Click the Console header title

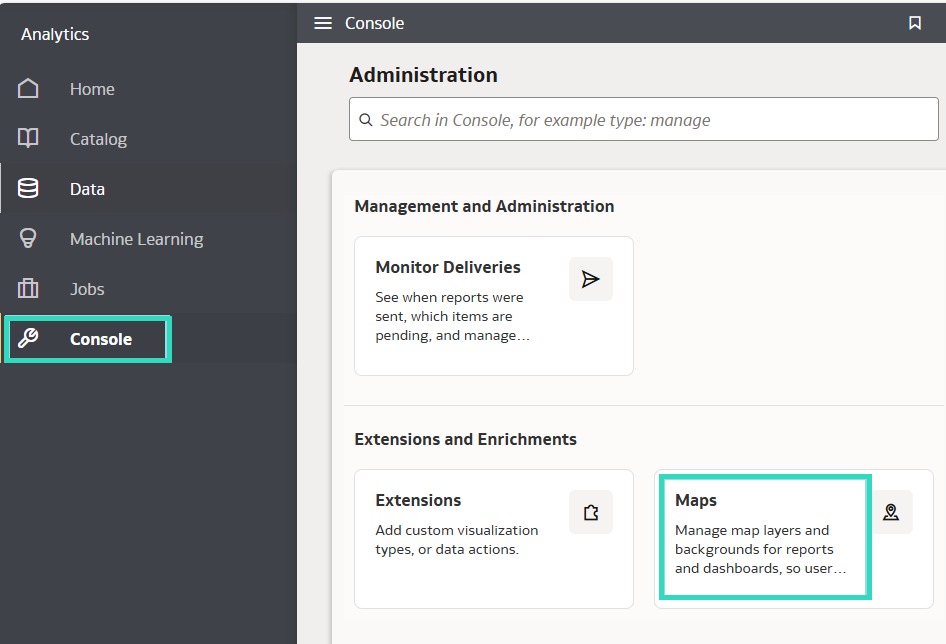[374, 23]
